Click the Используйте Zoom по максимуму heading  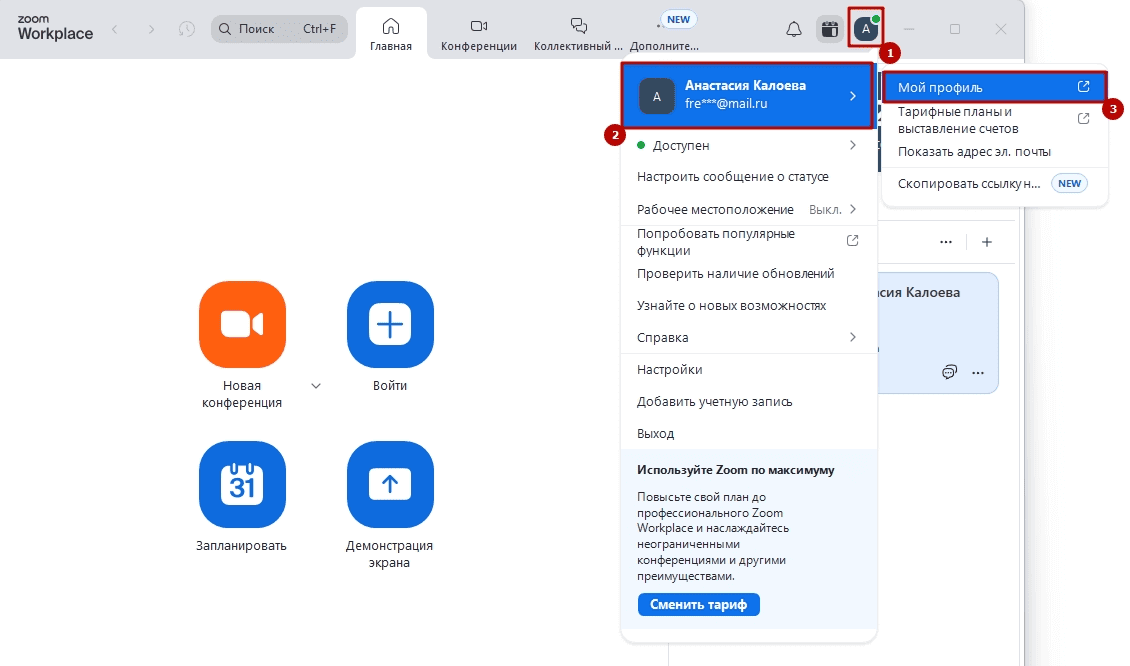pos(735,470)
